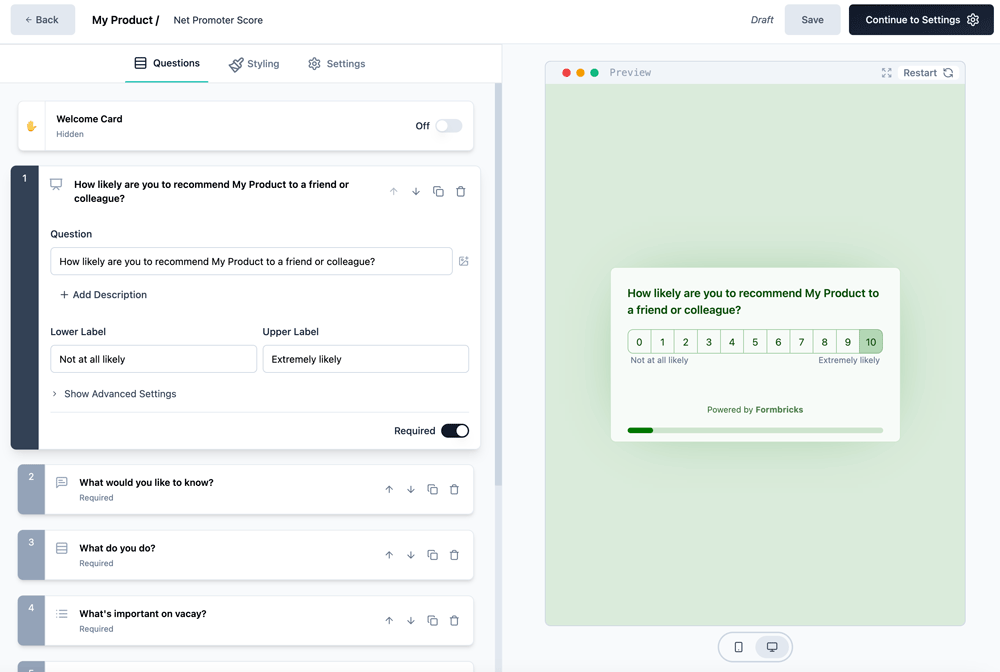This screenshot has width=1000, height=672.
Task: Expand the 'What do you do?' question card
Action: [220, 555]
